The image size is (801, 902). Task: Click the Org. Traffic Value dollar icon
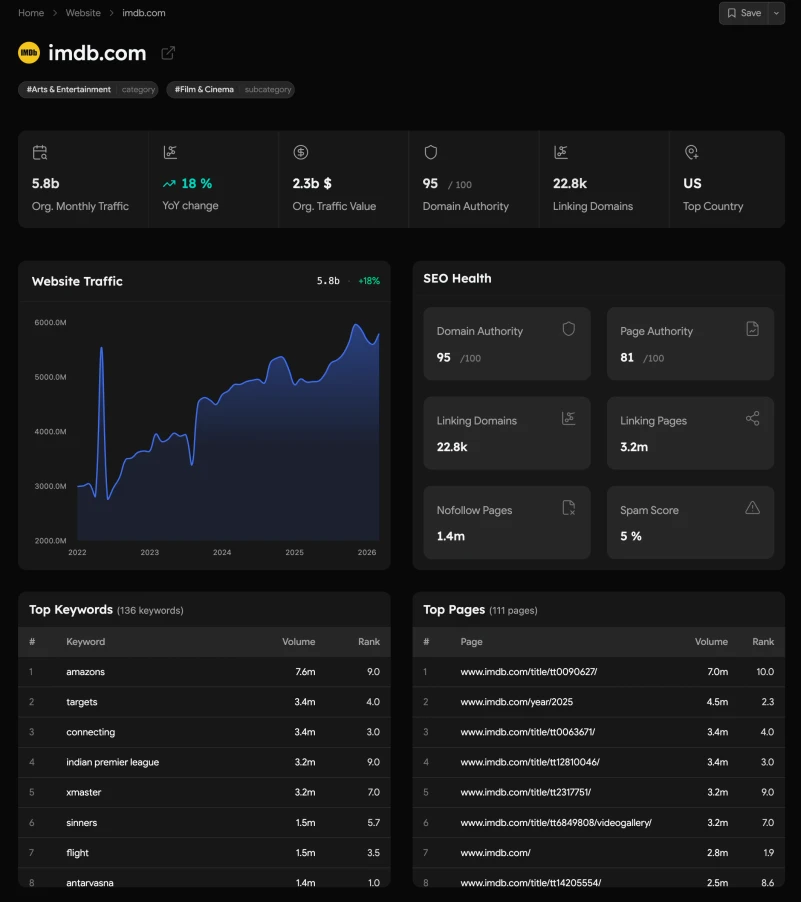300,152
